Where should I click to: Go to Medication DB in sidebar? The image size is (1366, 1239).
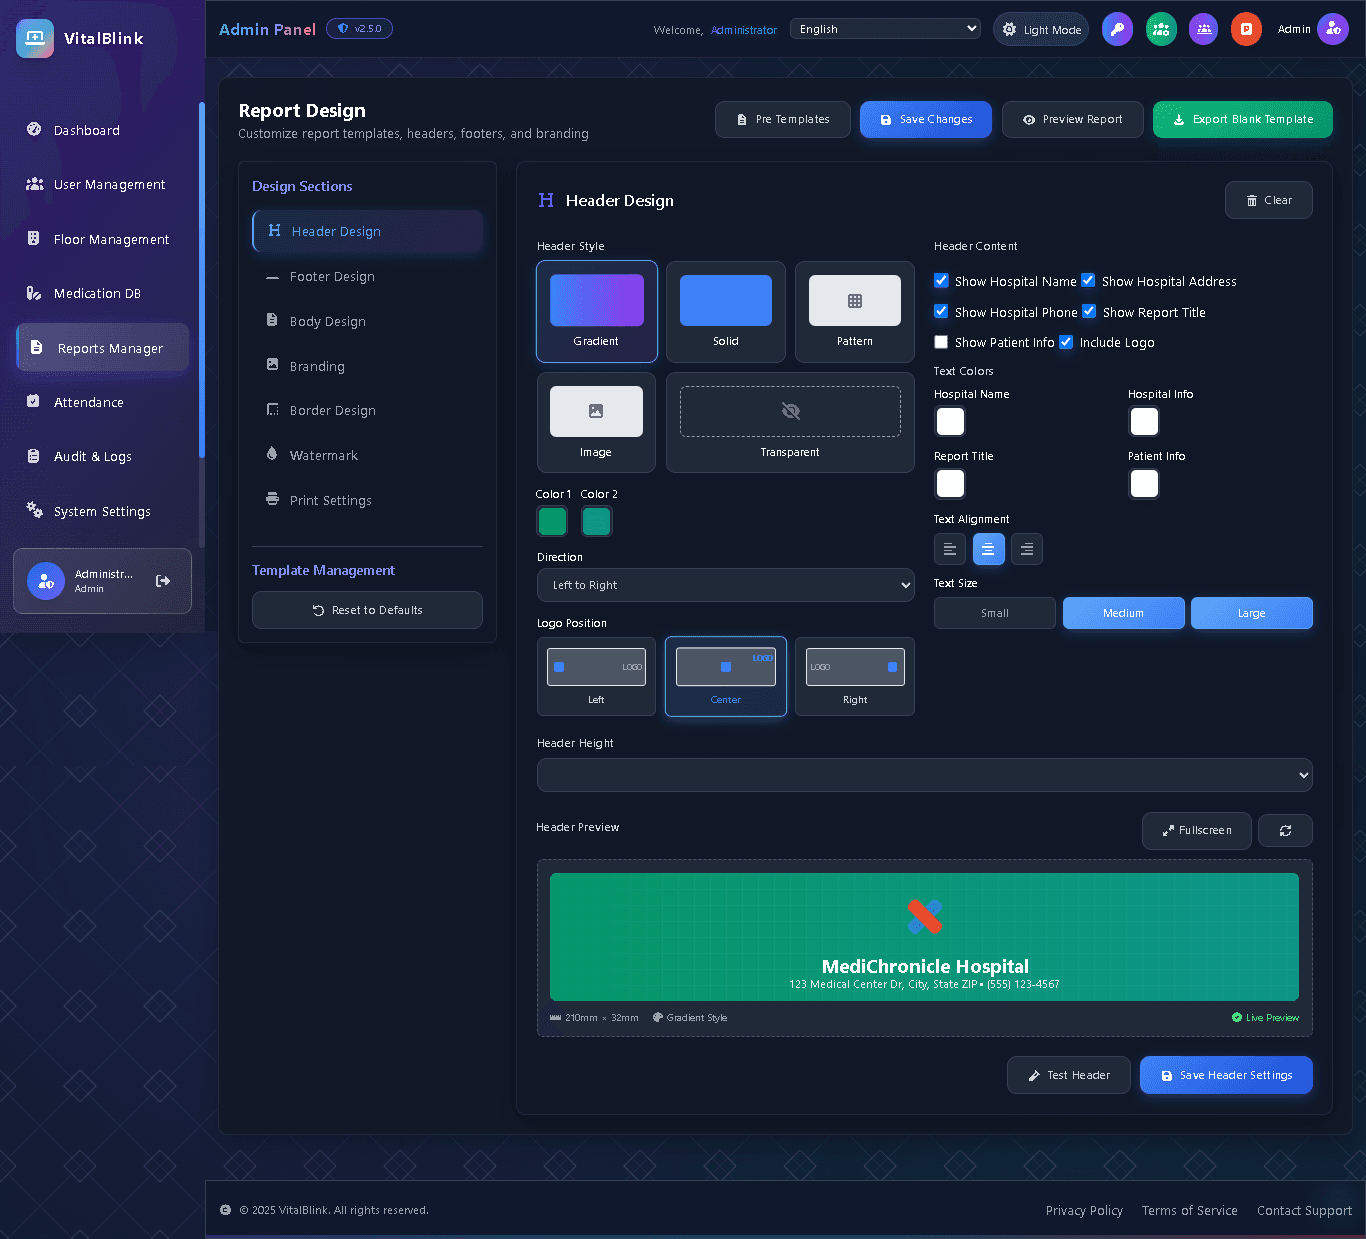pyautogui.click(x=97, y=294)
